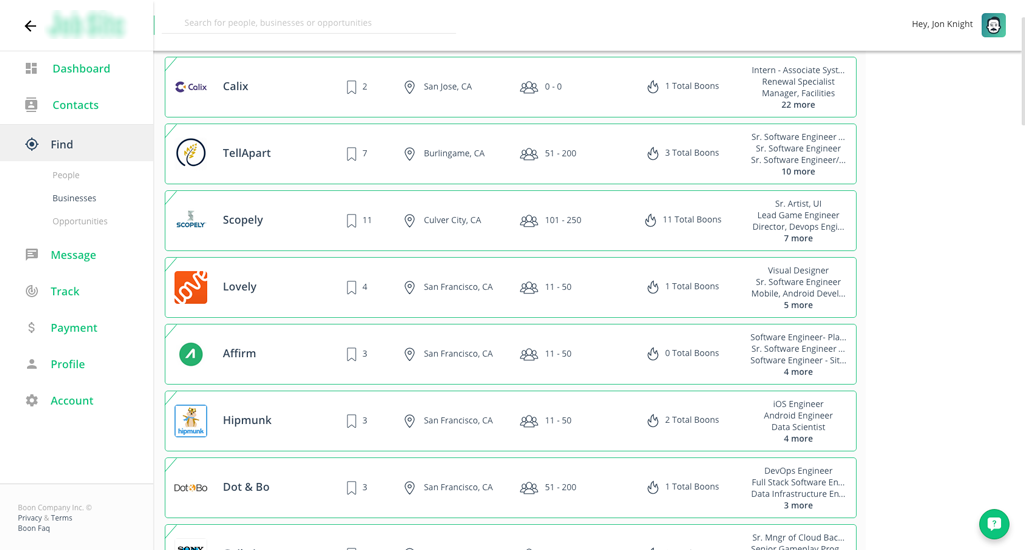Click the Track radar icon
Screen dimensions: 1025x550
click(31, 291)
